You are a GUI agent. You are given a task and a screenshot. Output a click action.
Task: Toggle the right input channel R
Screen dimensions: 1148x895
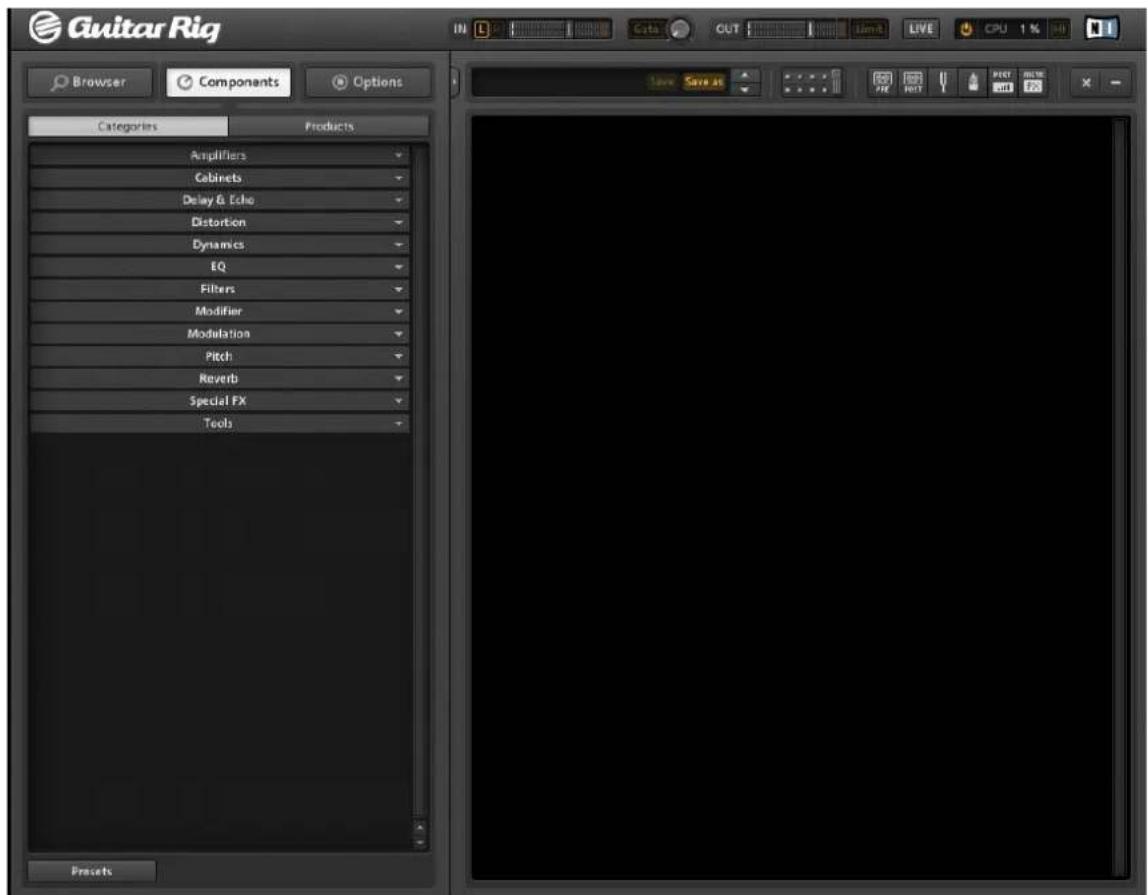tap(496, 29)
